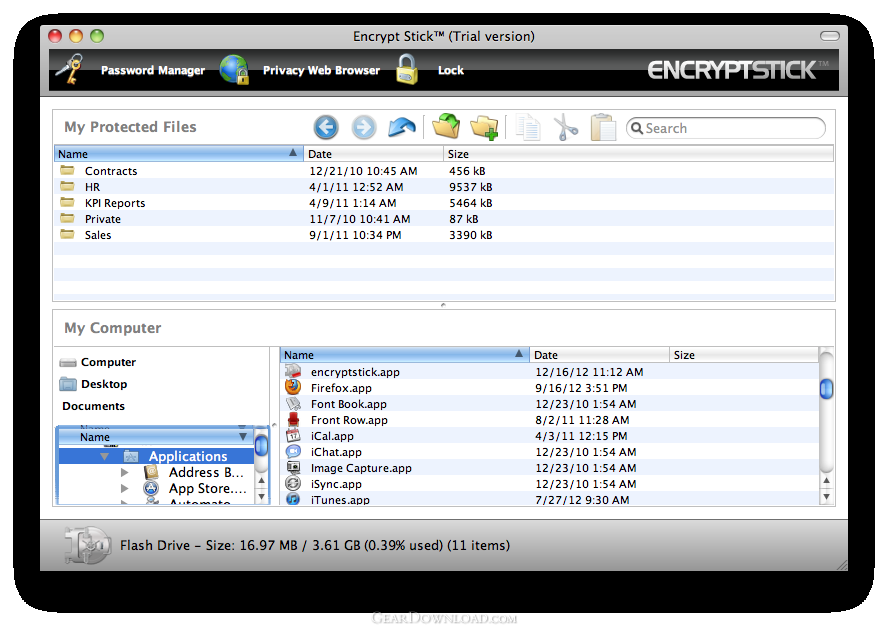The width and height of the screenshot is (888, 626).
Task: Click the encryptstick.app icon
Action: click(x=293, y=372)
